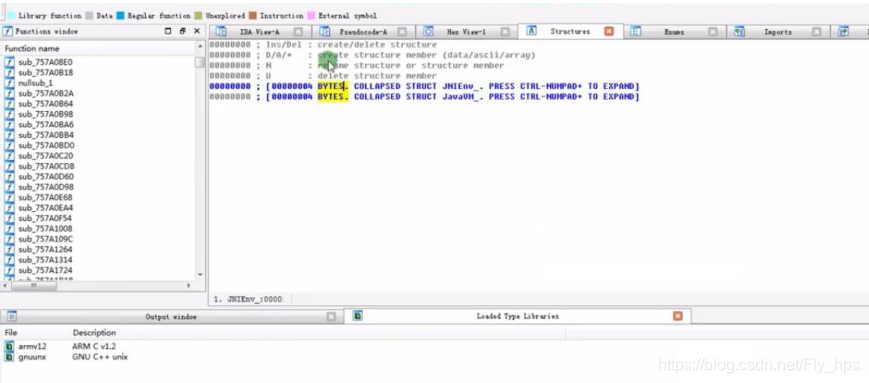869x383 pixels.
Task: Click the Pseudocode-A tab icon
Action: 325,32
